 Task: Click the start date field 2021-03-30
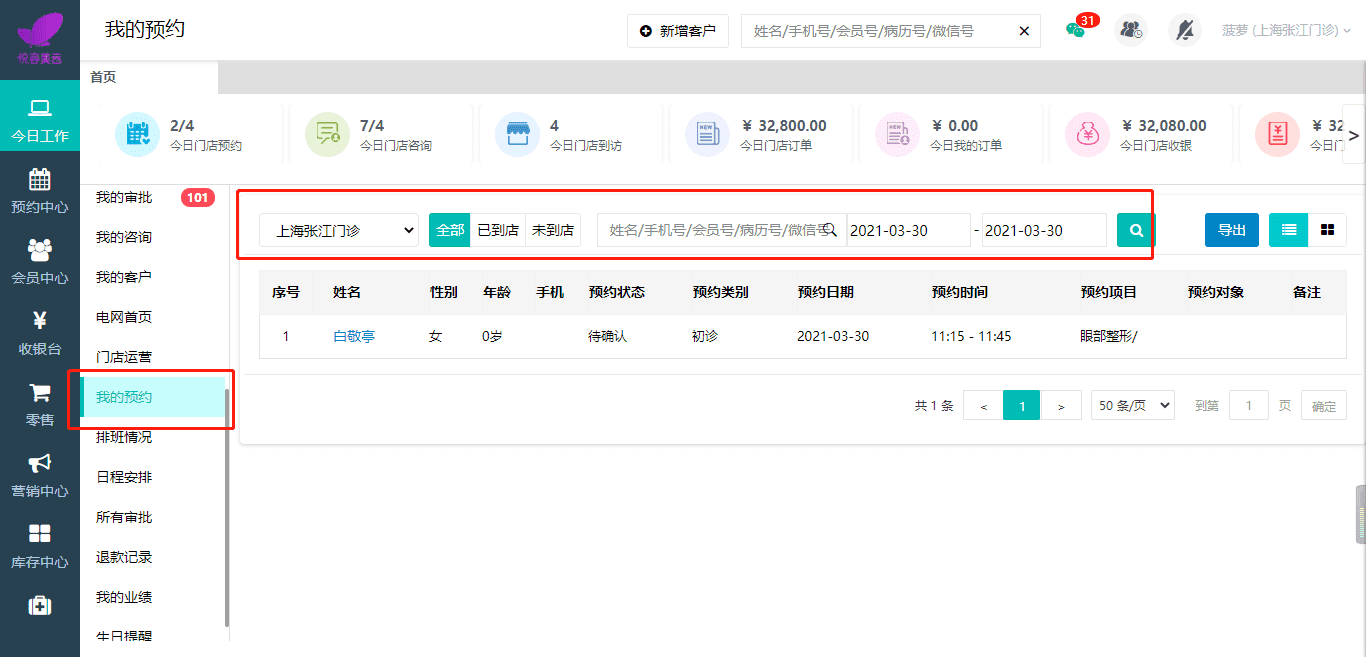(908, 230)
